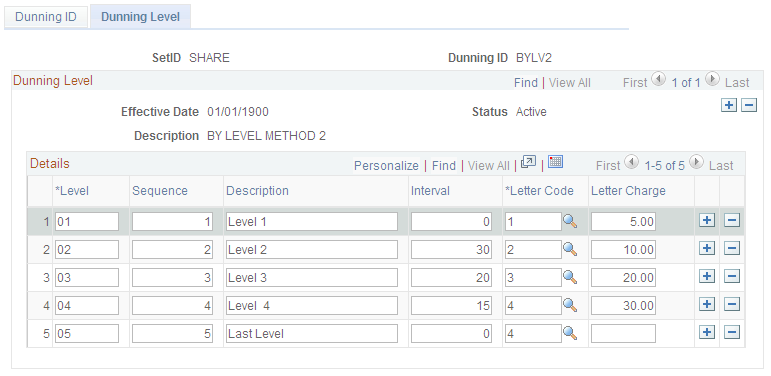The width and height of the screenshot is (771, 376).
Task: Open Letter Code lookup for Level 4
Action: [570, 305]
